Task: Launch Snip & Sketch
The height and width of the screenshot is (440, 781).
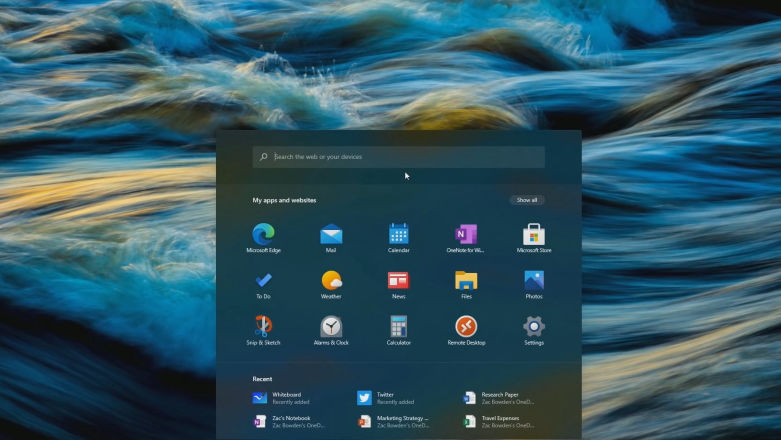Action: click(x=263, y=331)
